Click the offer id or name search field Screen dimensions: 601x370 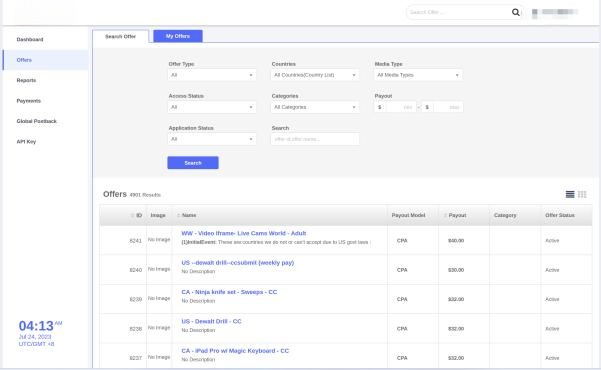[x=315, y=139]
